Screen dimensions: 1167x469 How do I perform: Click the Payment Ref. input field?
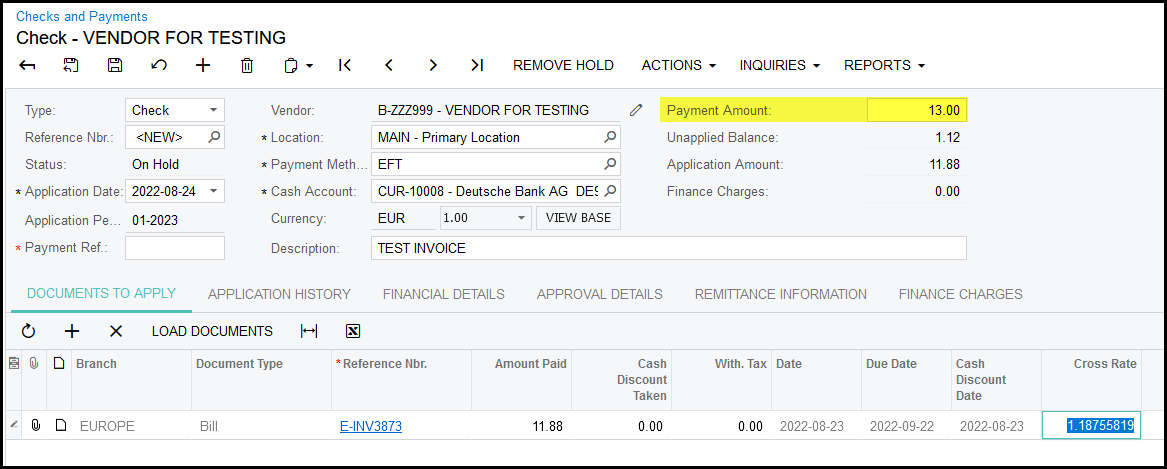click(175, 247)
